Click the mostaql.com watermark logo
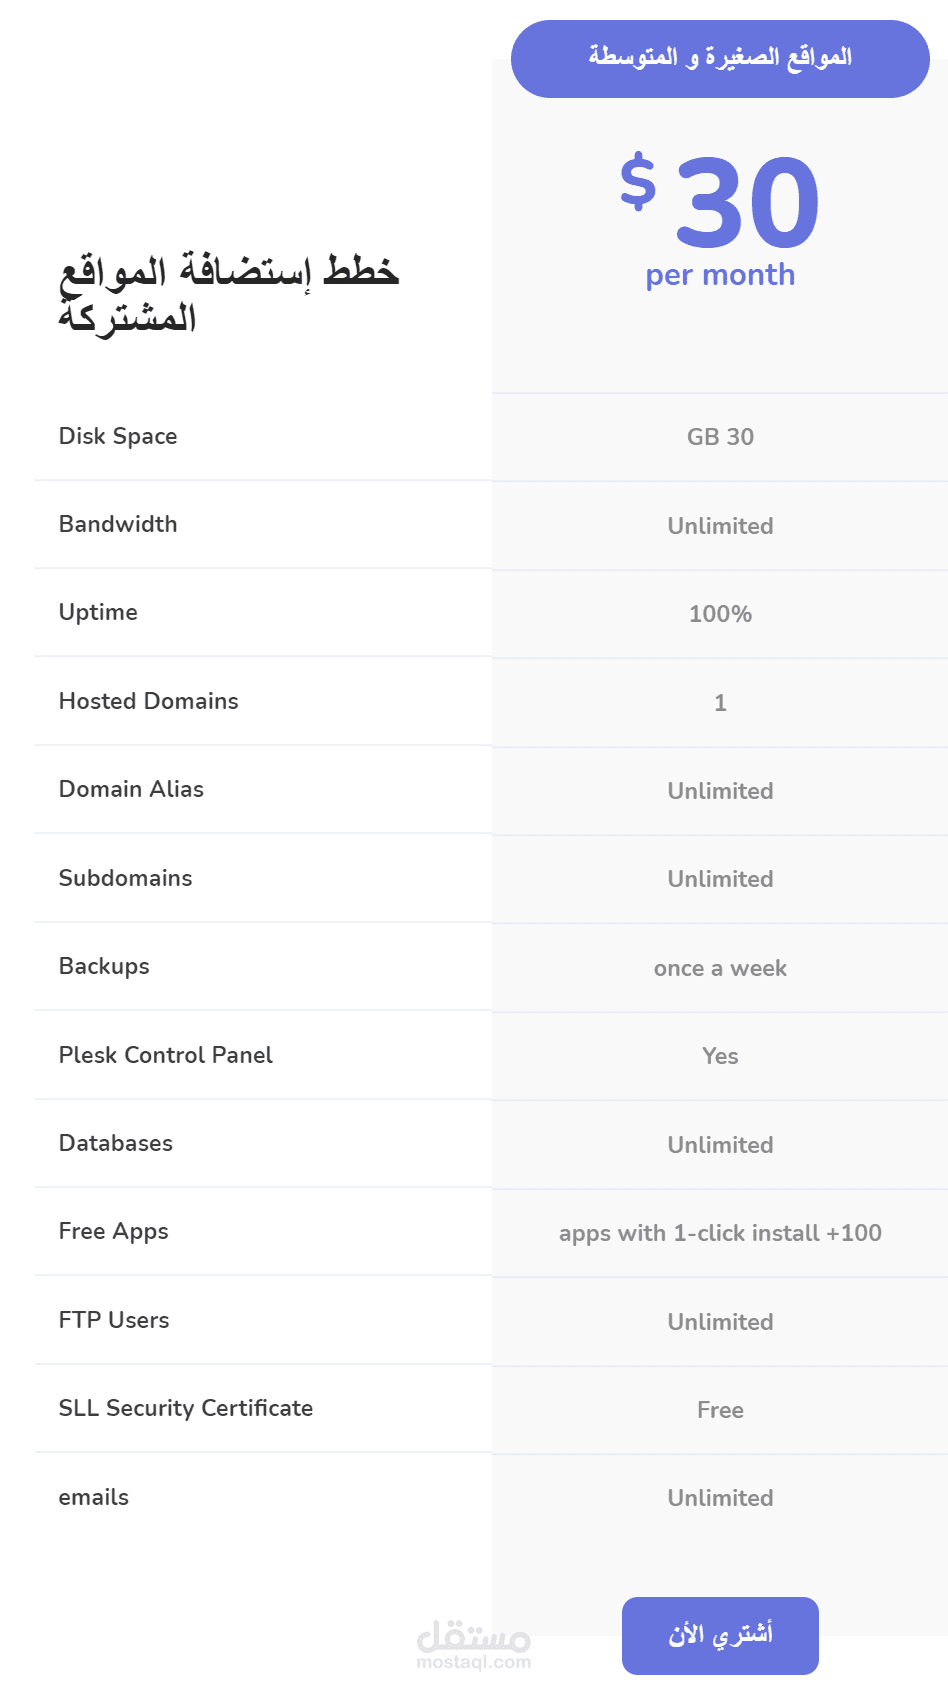Viewport: 948px width, 1706px height. [474, 1645]
